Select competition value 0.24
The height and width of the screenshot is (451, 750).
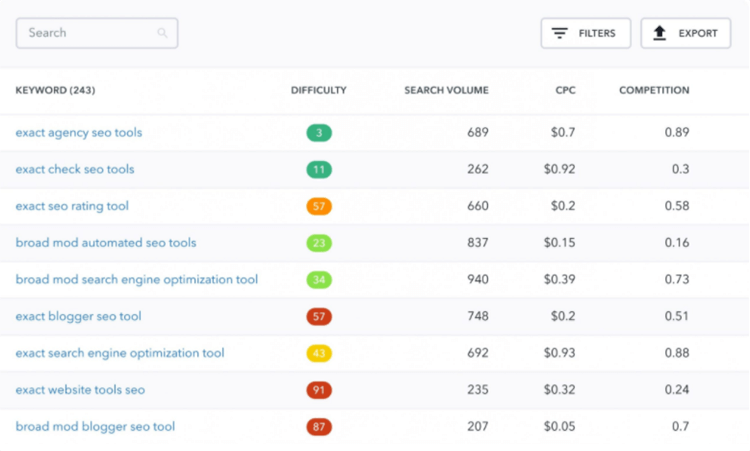[x=677, y=390]
